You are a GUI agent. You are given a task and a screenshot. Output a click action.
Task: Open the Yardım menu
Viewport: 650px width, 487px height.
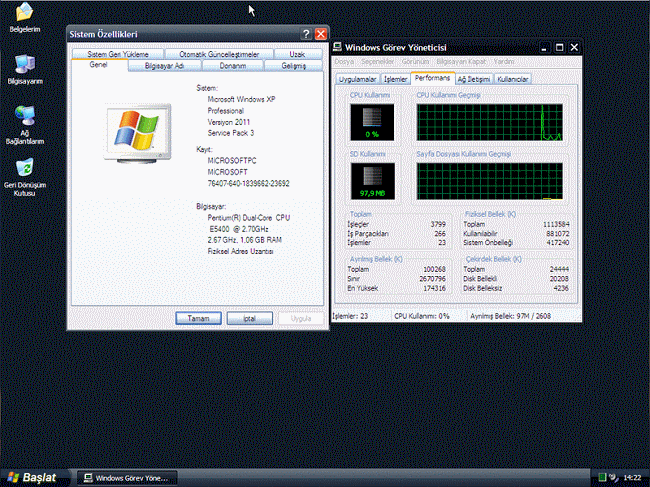[504, 61]
